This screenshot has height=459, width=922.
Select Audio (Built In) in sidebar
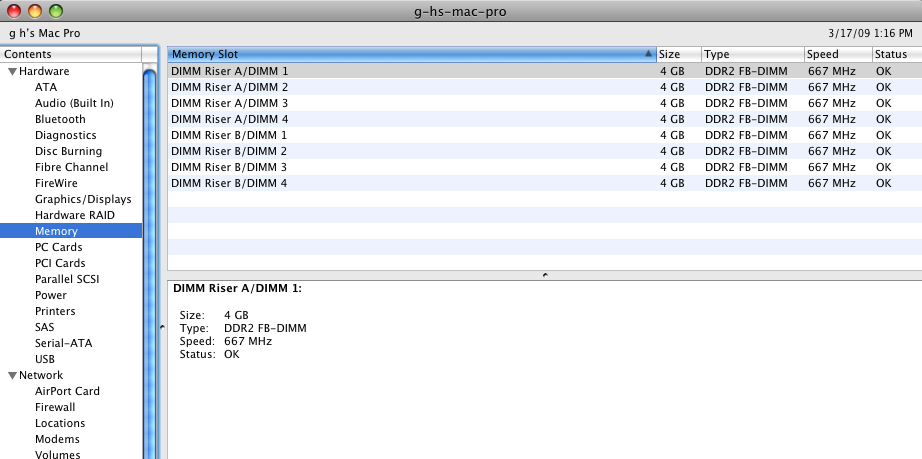(74, 103)
